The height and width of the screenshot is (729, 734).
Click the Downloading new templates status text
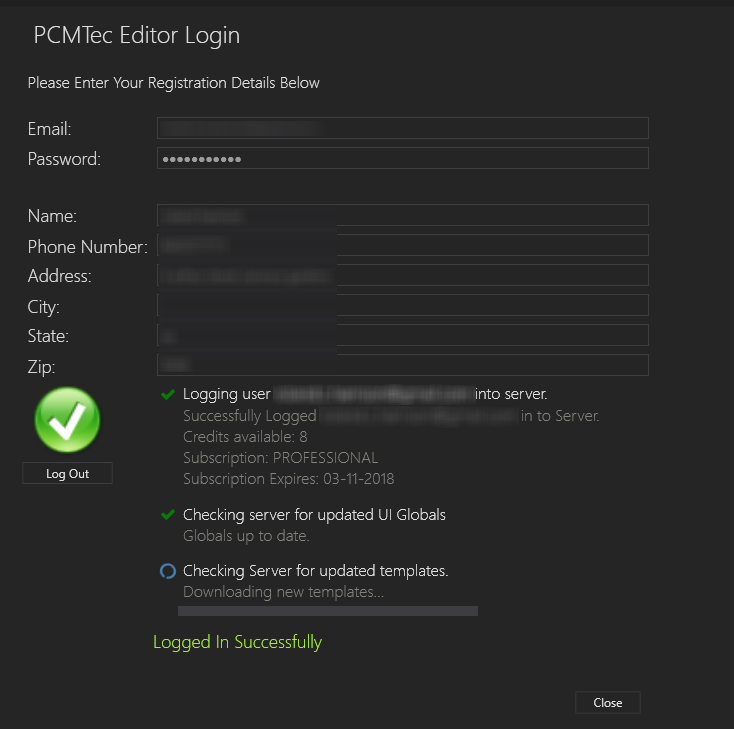[x=283, y=592]
